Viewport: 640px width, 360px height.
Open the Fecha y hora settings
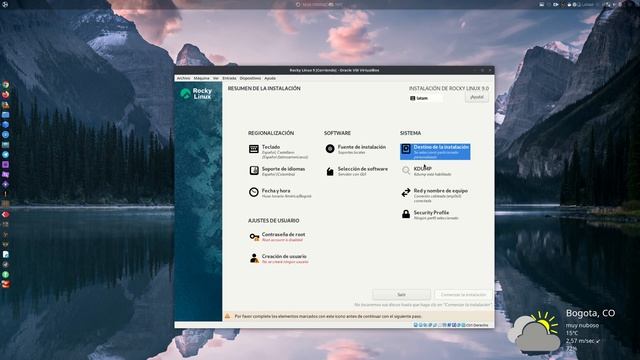(x=280, y=193)
